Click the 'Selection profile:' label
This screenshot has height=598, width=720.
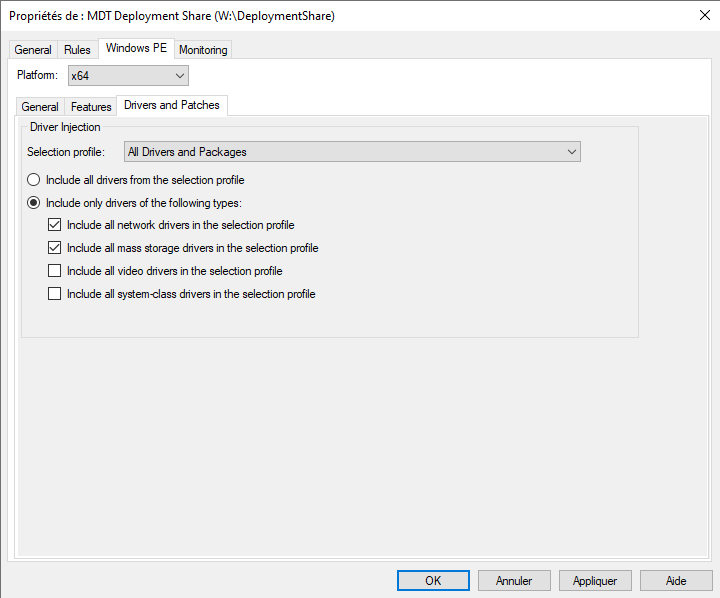coord(66,152)
